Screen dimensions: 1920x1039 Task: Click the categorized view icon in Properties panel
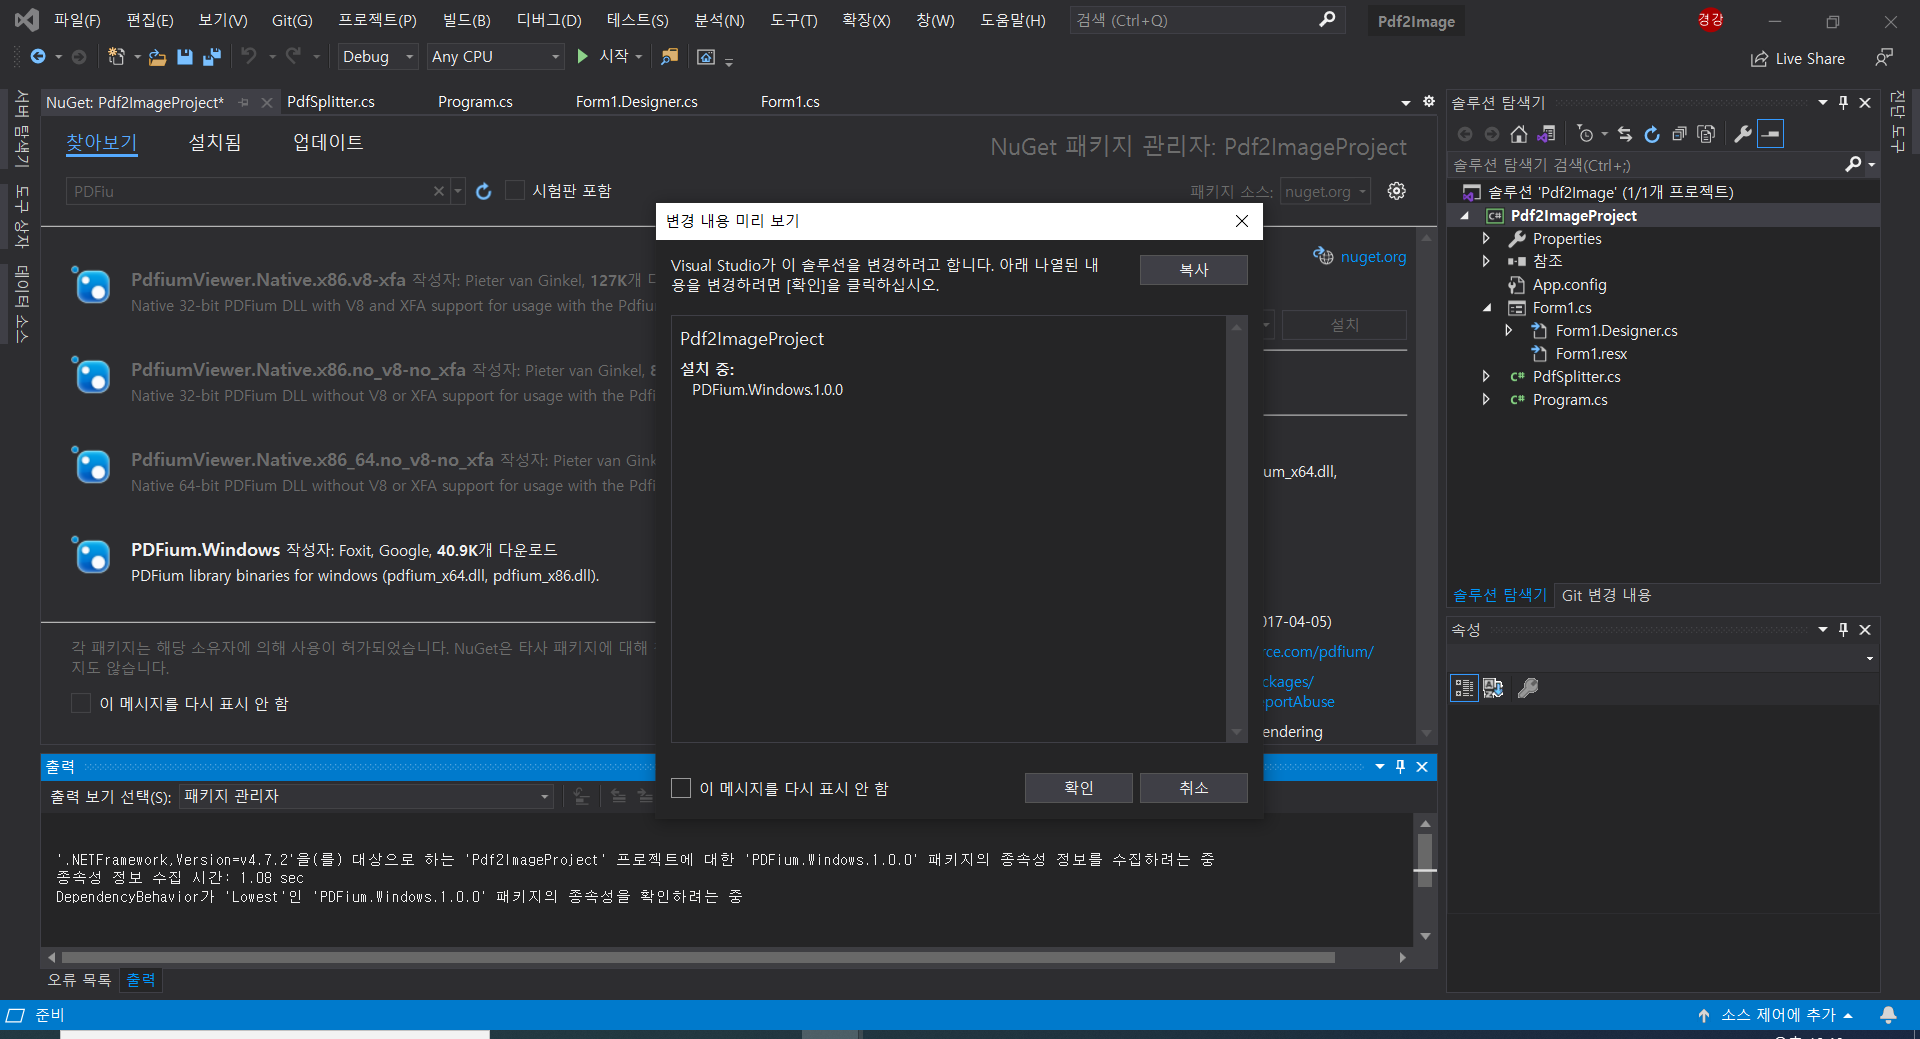point(1464,688)
